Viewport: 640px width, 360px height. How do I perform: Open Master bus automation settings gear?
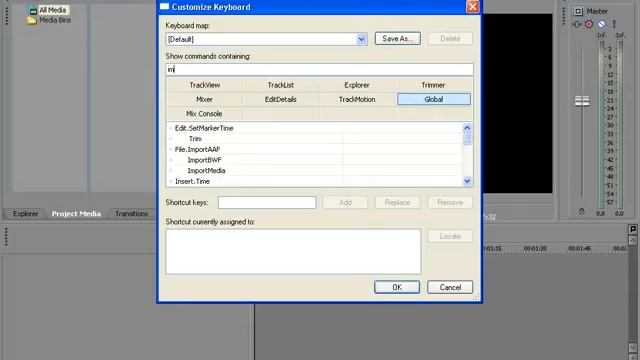tap(589, 24)
